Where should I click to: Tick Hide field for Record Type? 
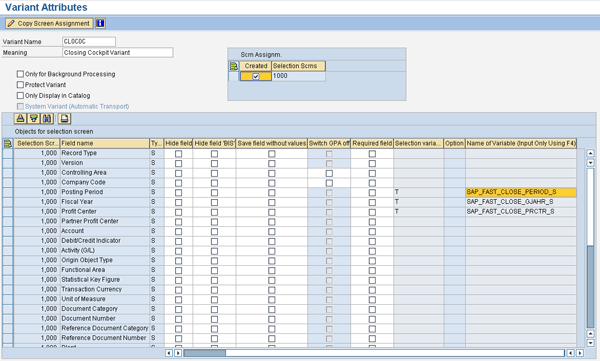[x=178, y=154]
